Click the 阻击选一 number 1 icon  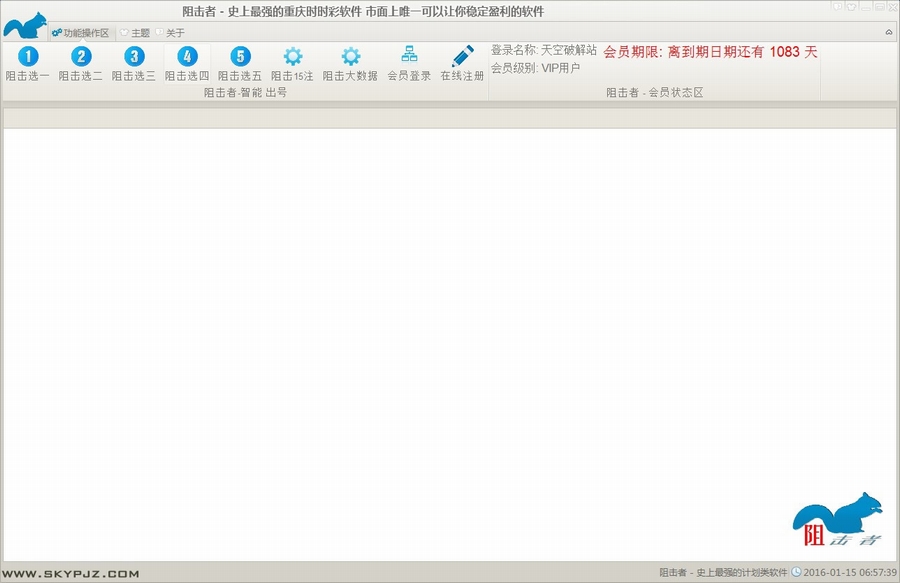[28, 57]
